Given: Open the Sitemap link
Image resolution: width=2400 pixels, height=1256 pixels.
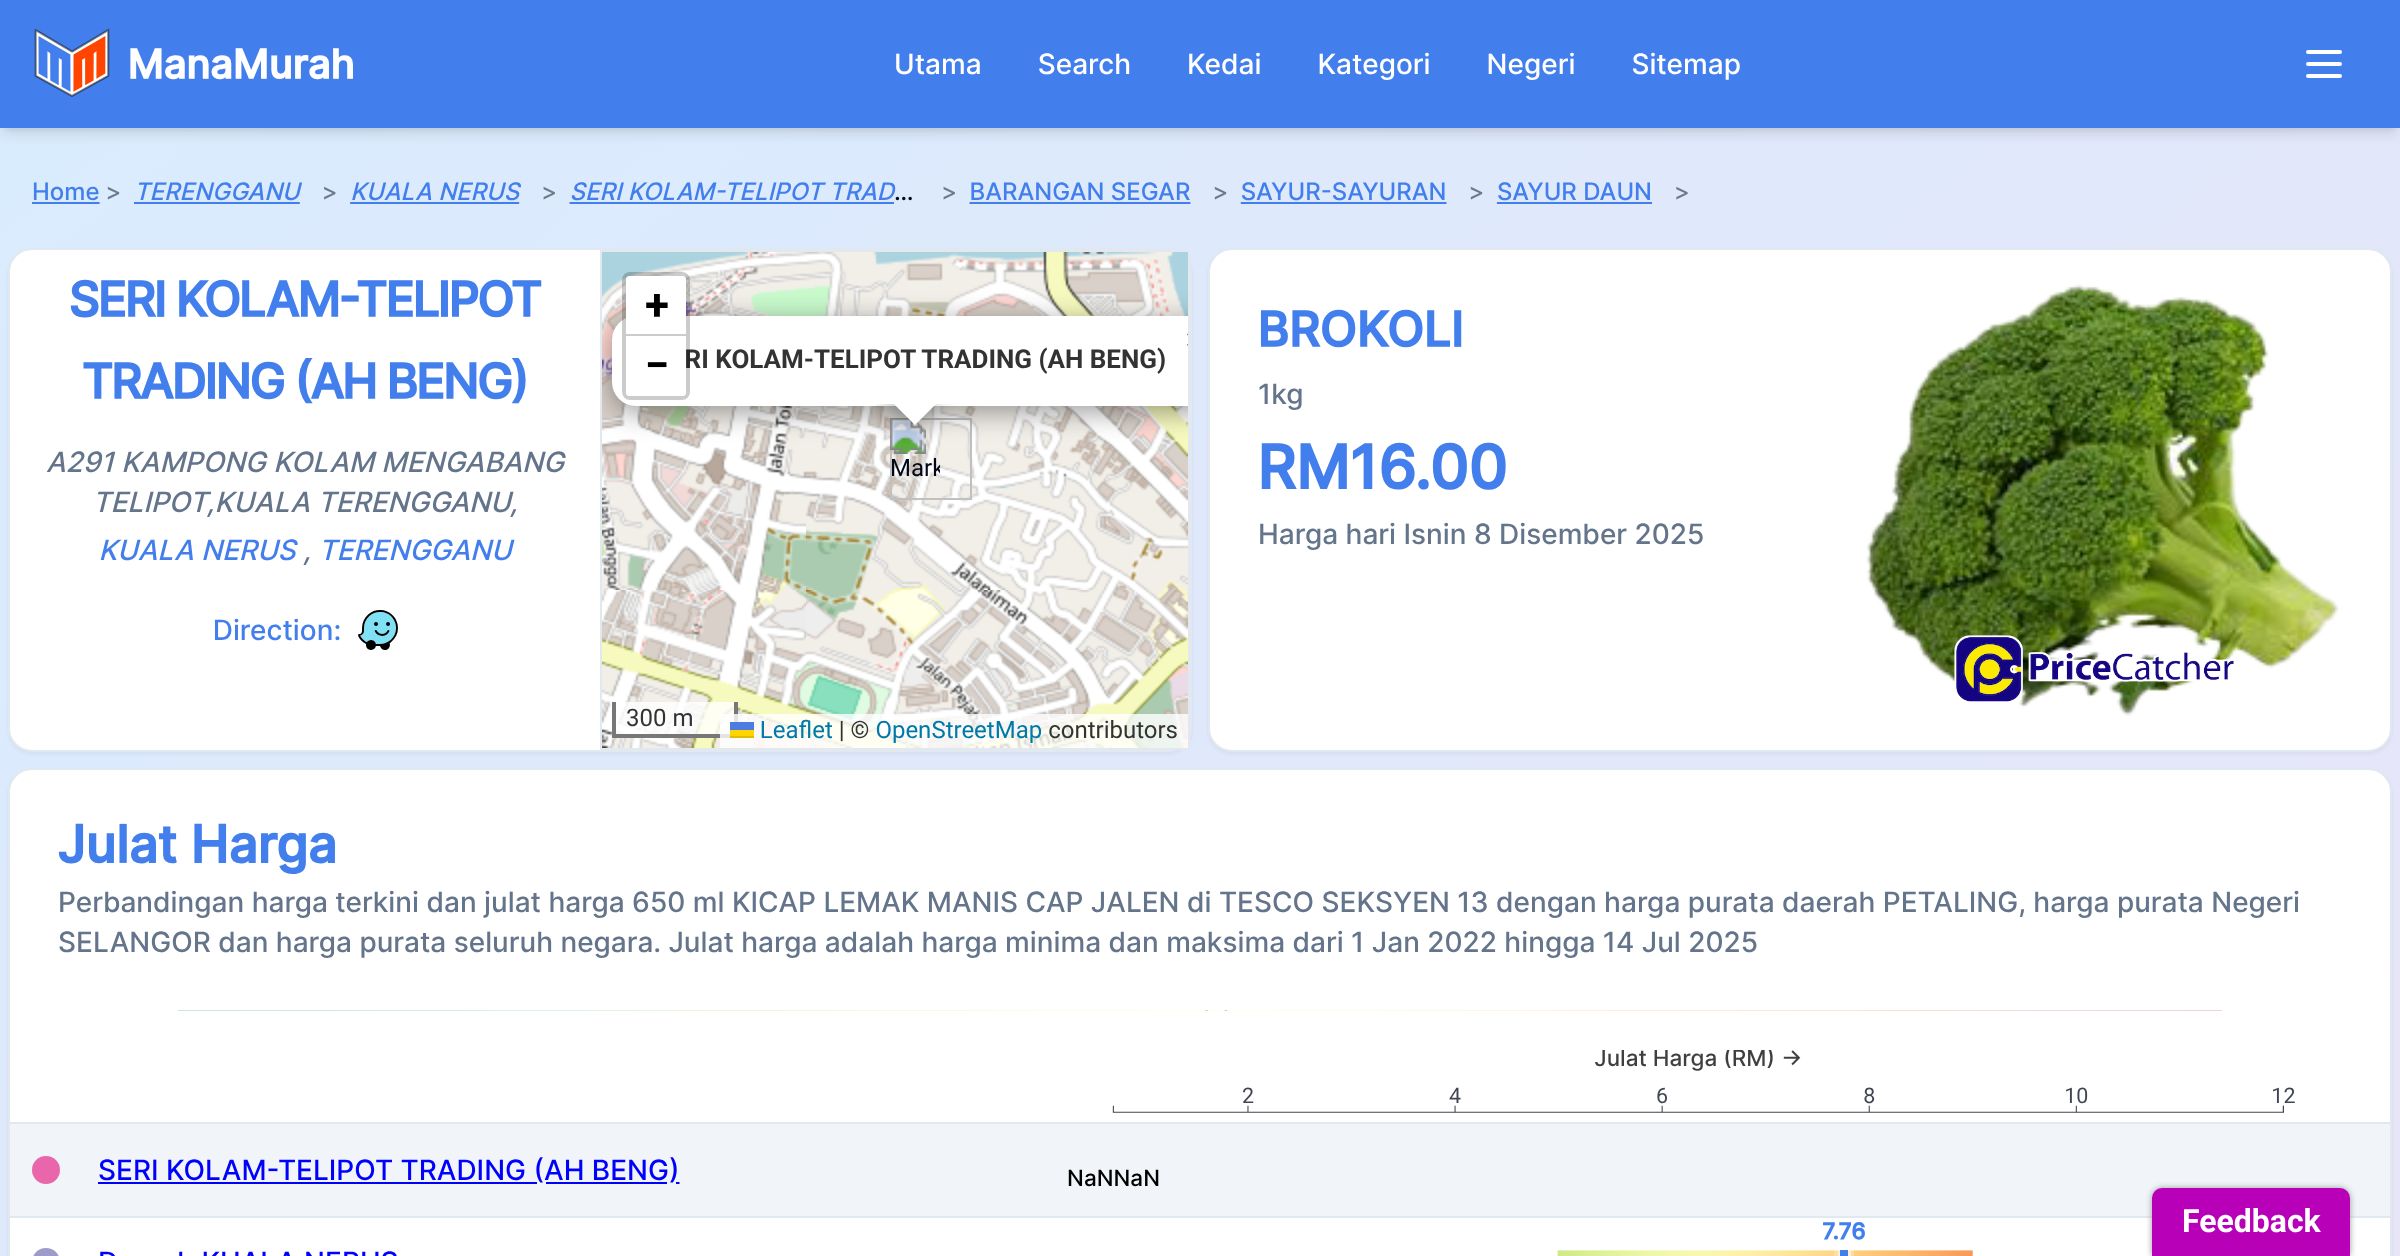Looking at the screenshot, I should point(1685,64).
